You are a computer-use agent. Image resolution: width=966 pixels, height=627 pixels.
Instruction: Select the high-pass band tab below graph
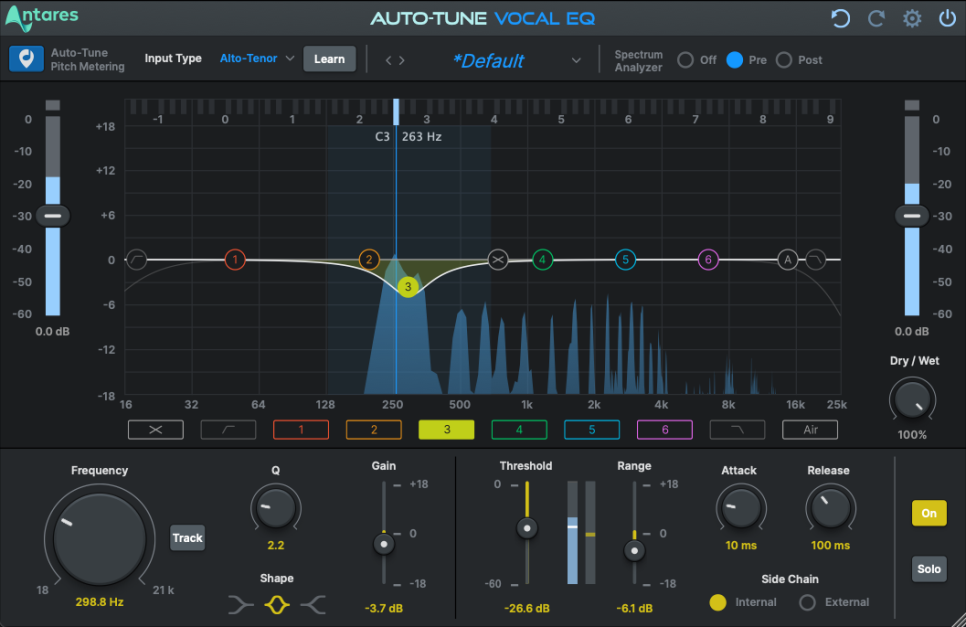(x=229, y=429)
